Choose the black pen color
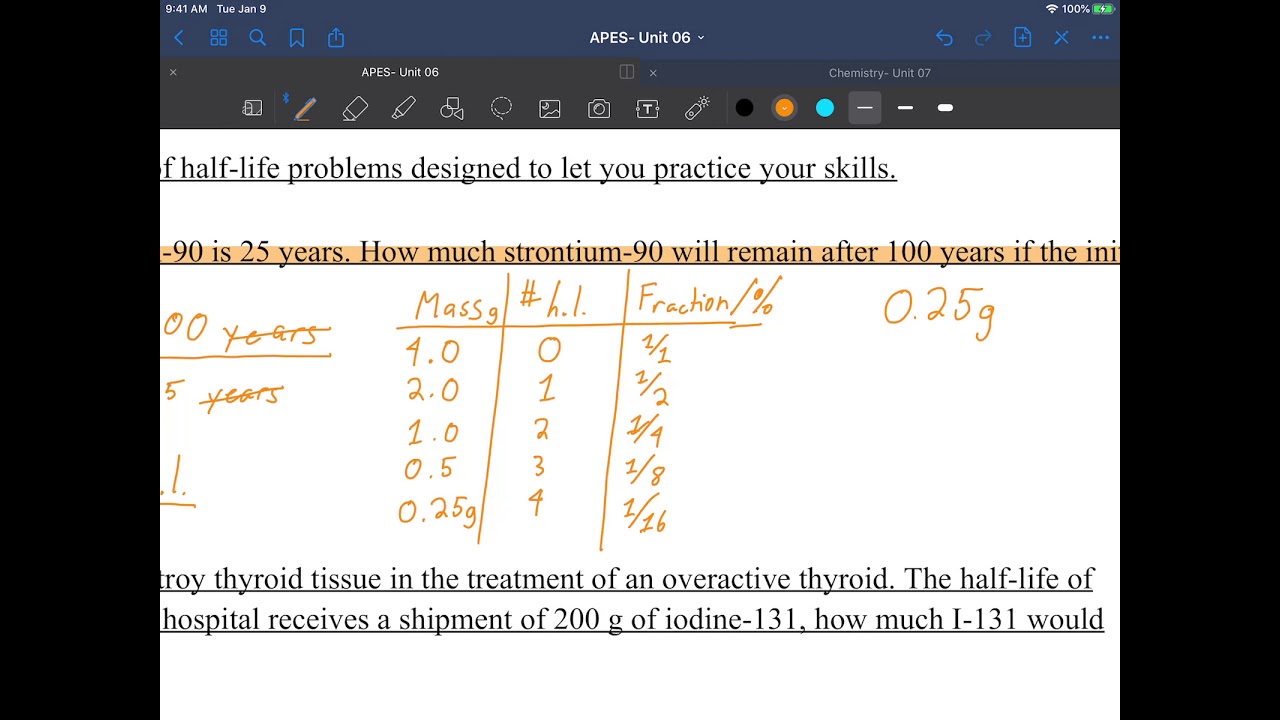This screenshot has width=1280, height=720. point(744,108)
